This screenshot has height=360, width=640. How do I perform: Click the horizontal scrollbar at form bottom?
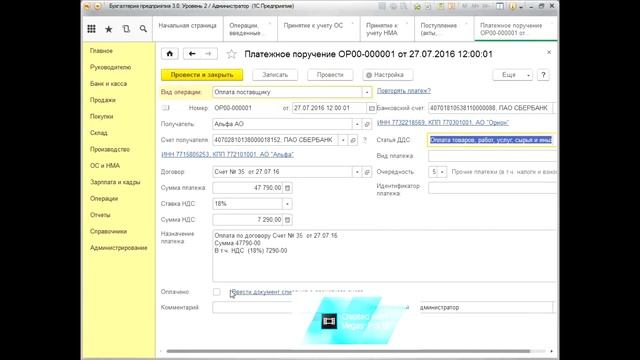348,351
